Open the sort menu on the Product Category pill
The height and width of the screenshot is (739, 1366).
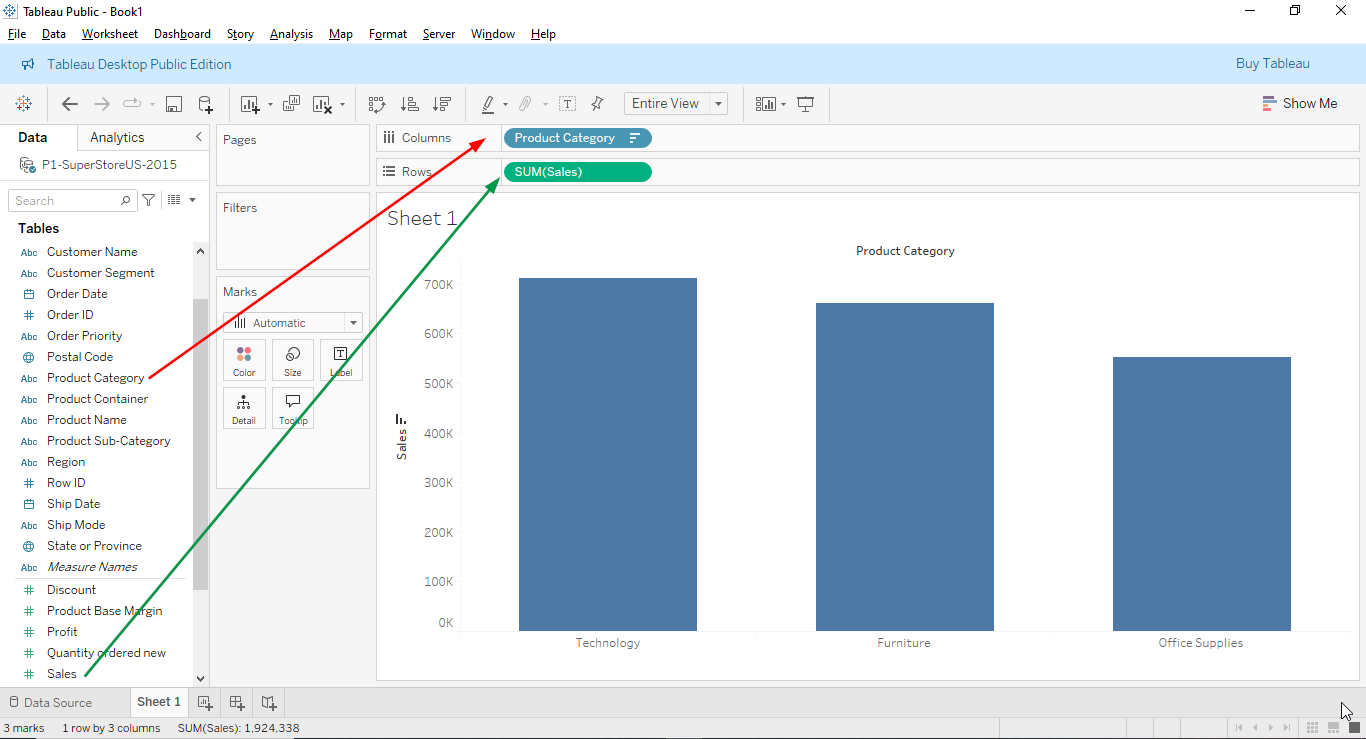pyautogui.click(x=634, y=137)
